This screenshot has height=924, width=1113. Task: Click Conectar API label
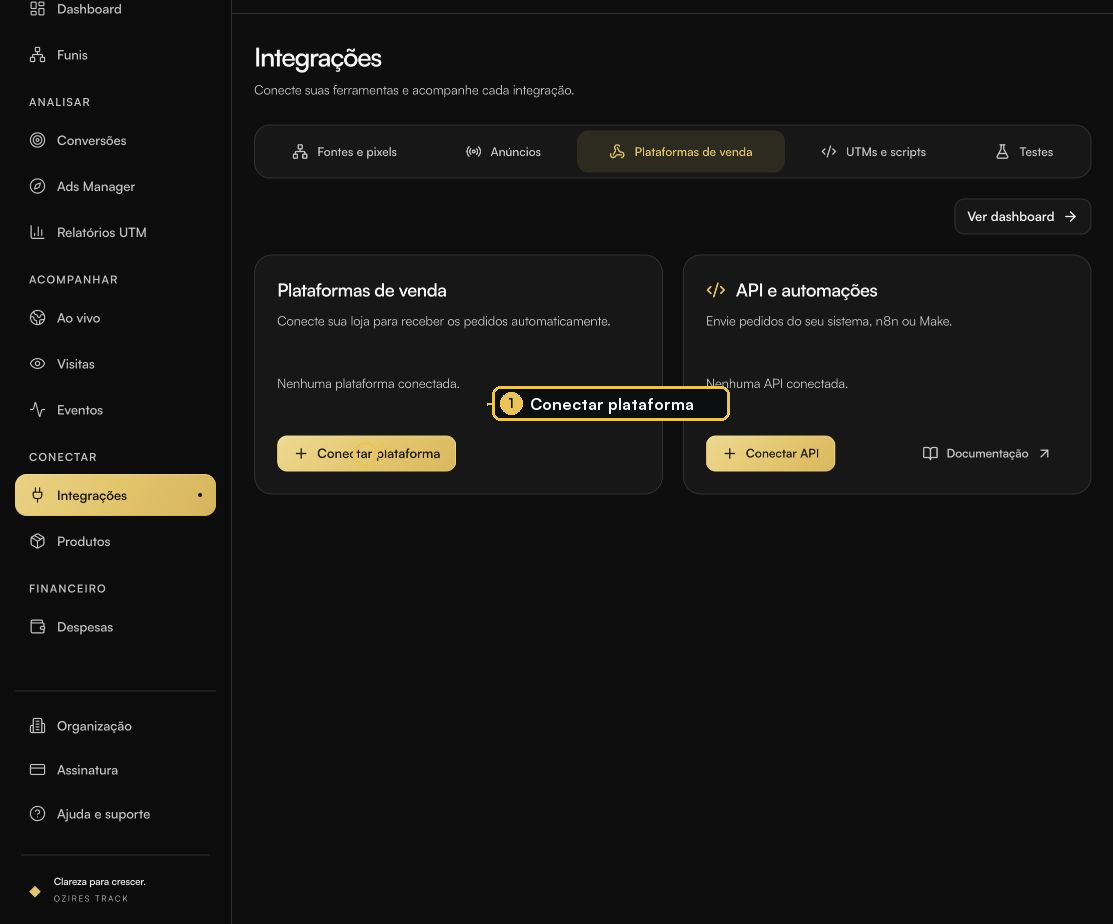pyautogui.click(x=782, y=453)
